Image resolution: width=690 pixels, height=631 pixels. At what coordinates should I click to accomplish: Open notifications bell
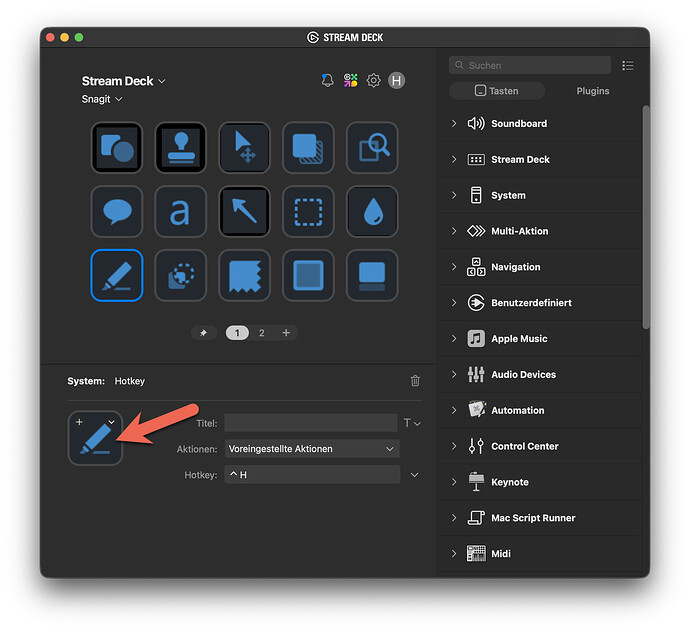pyautogui.click(x=327, y=80)
